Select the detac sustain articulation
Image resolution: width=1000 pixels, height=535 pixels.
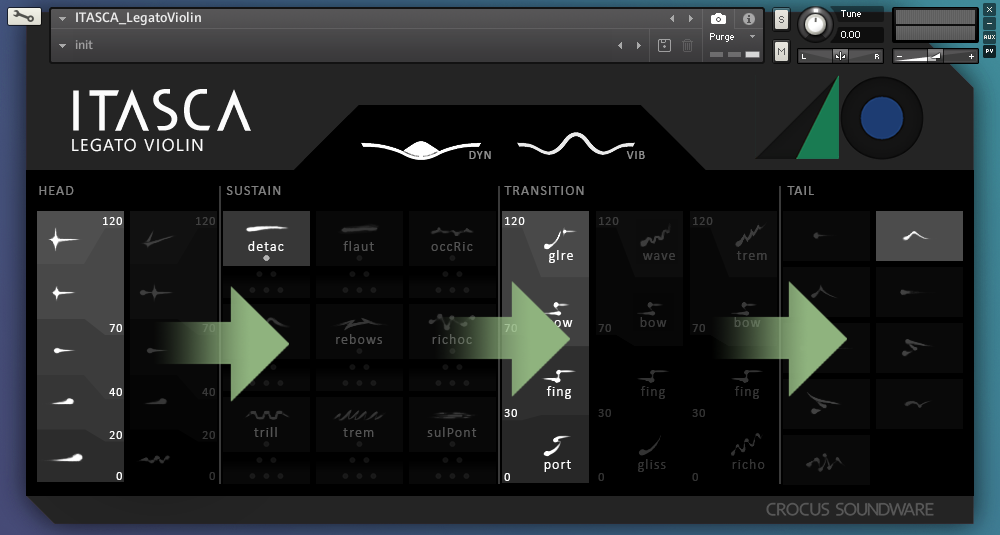[266, 238]
